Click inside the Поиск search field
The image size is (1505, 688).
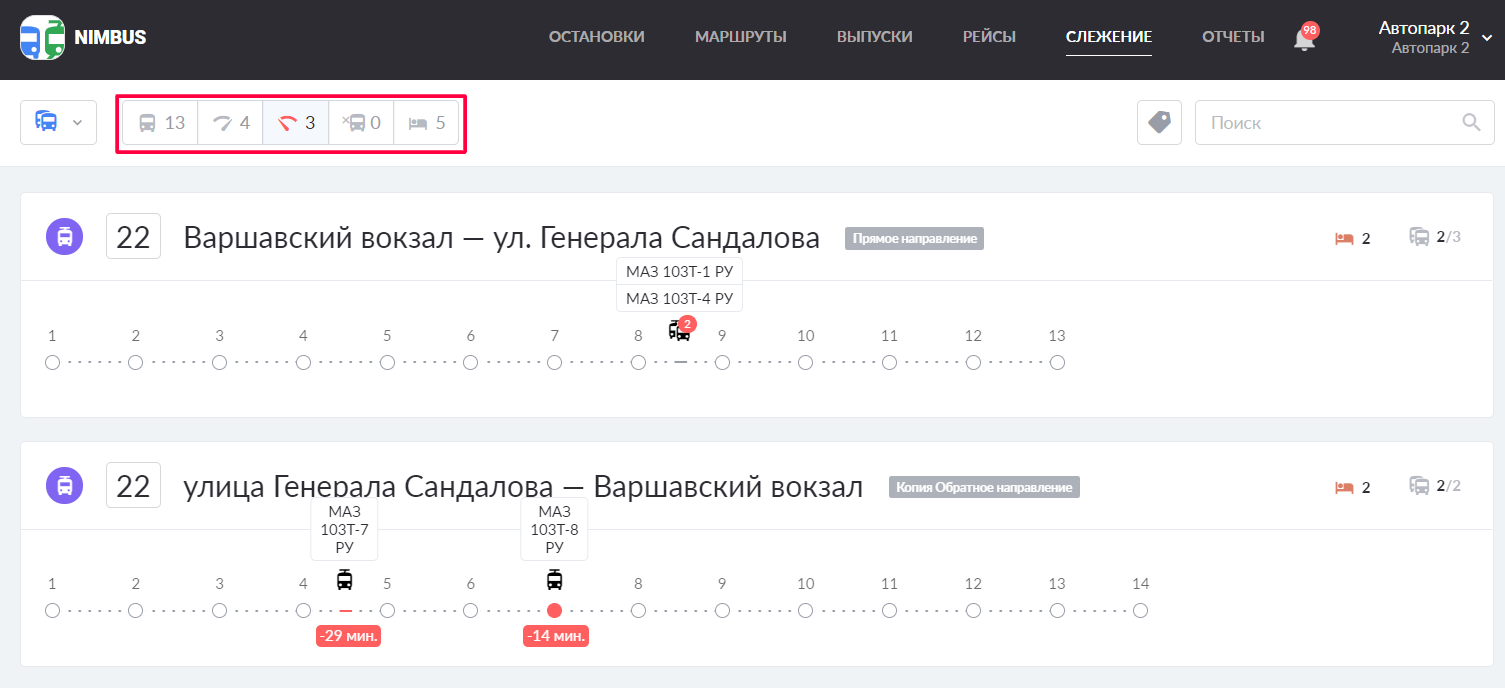tap(1330, 122)
